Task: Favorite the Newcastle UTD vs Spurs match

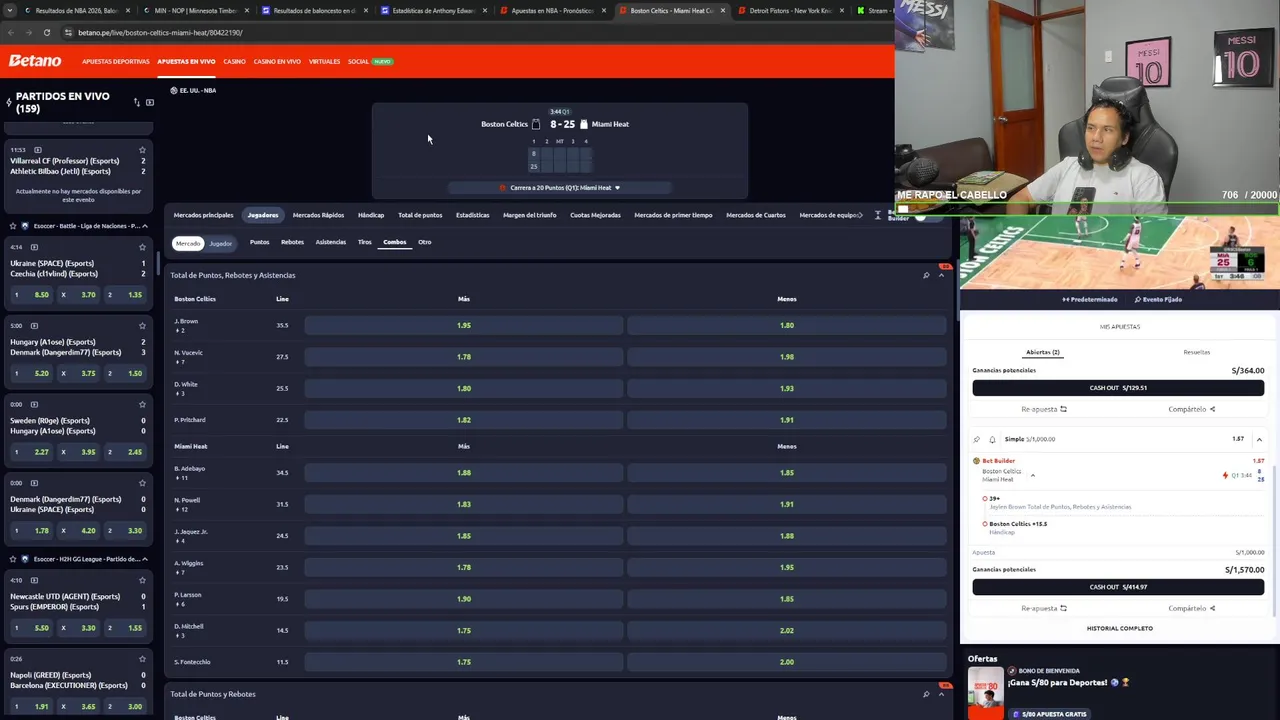Action: [x=142, y=580]
